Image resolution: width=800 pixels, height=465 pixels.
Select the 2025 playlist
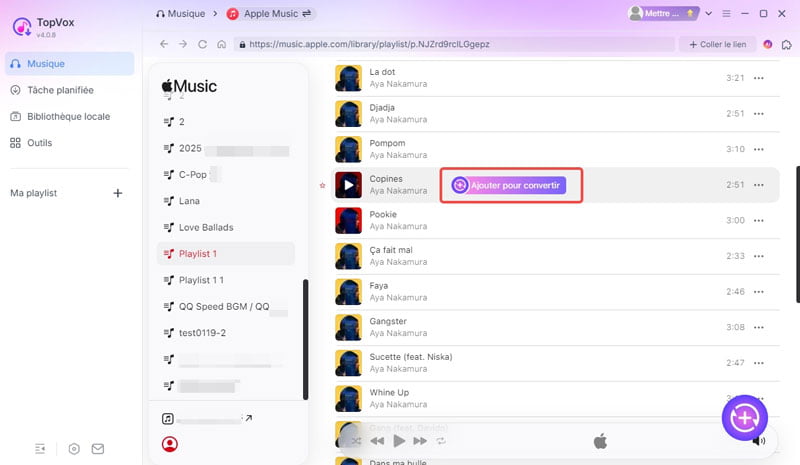[x=226, y=149]
